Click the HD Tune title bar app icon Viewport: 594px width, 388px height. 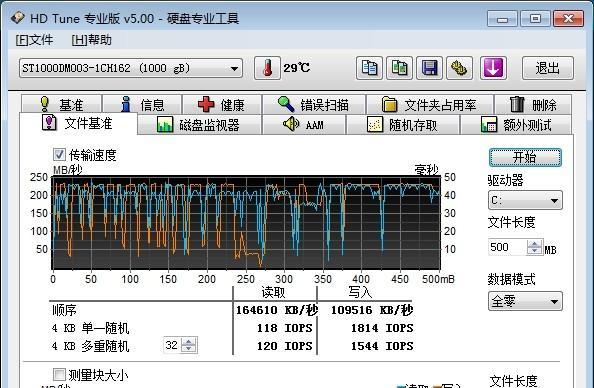coord(17,17)
